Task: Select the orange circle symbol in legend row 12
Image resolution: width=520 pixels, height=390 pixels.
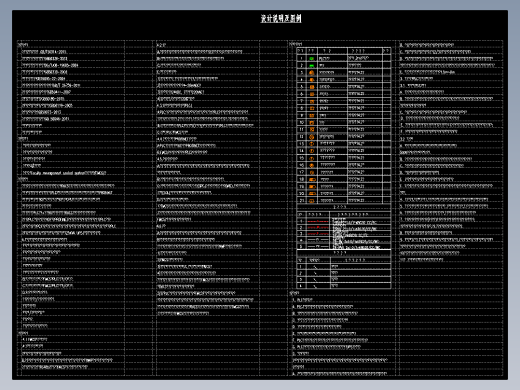Action: 312,137
